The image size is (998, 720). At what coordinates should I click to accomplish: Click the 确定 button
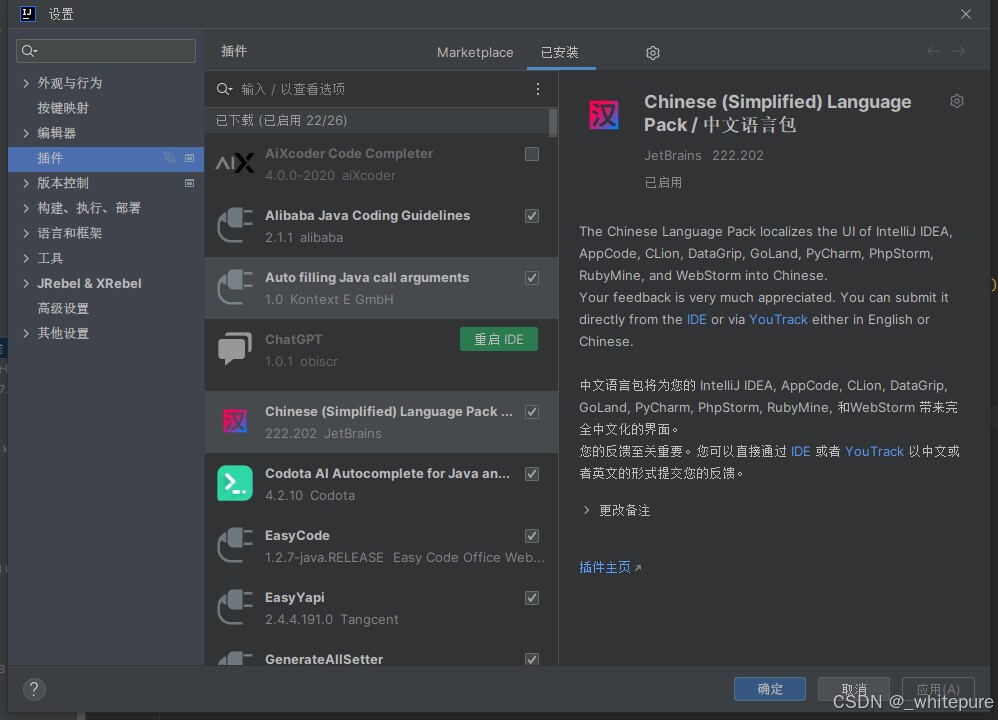coord(770,689)
